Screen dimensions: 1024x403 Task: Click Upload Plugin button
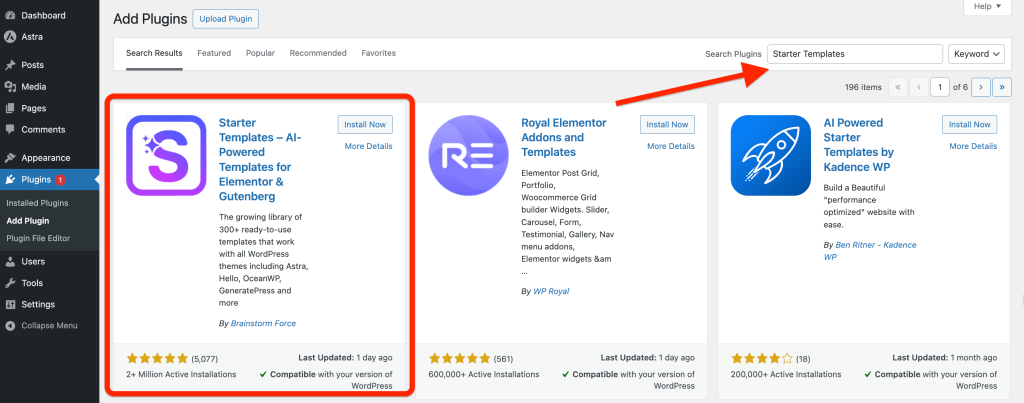(225, 19)
